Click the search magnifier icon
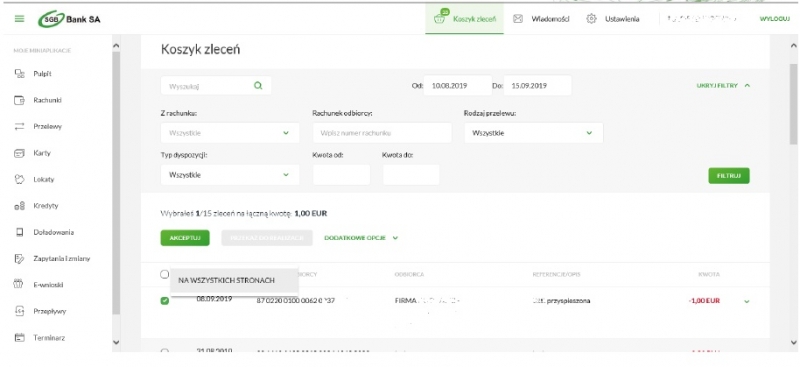This screenshot has height=367, width=800. 258,86
